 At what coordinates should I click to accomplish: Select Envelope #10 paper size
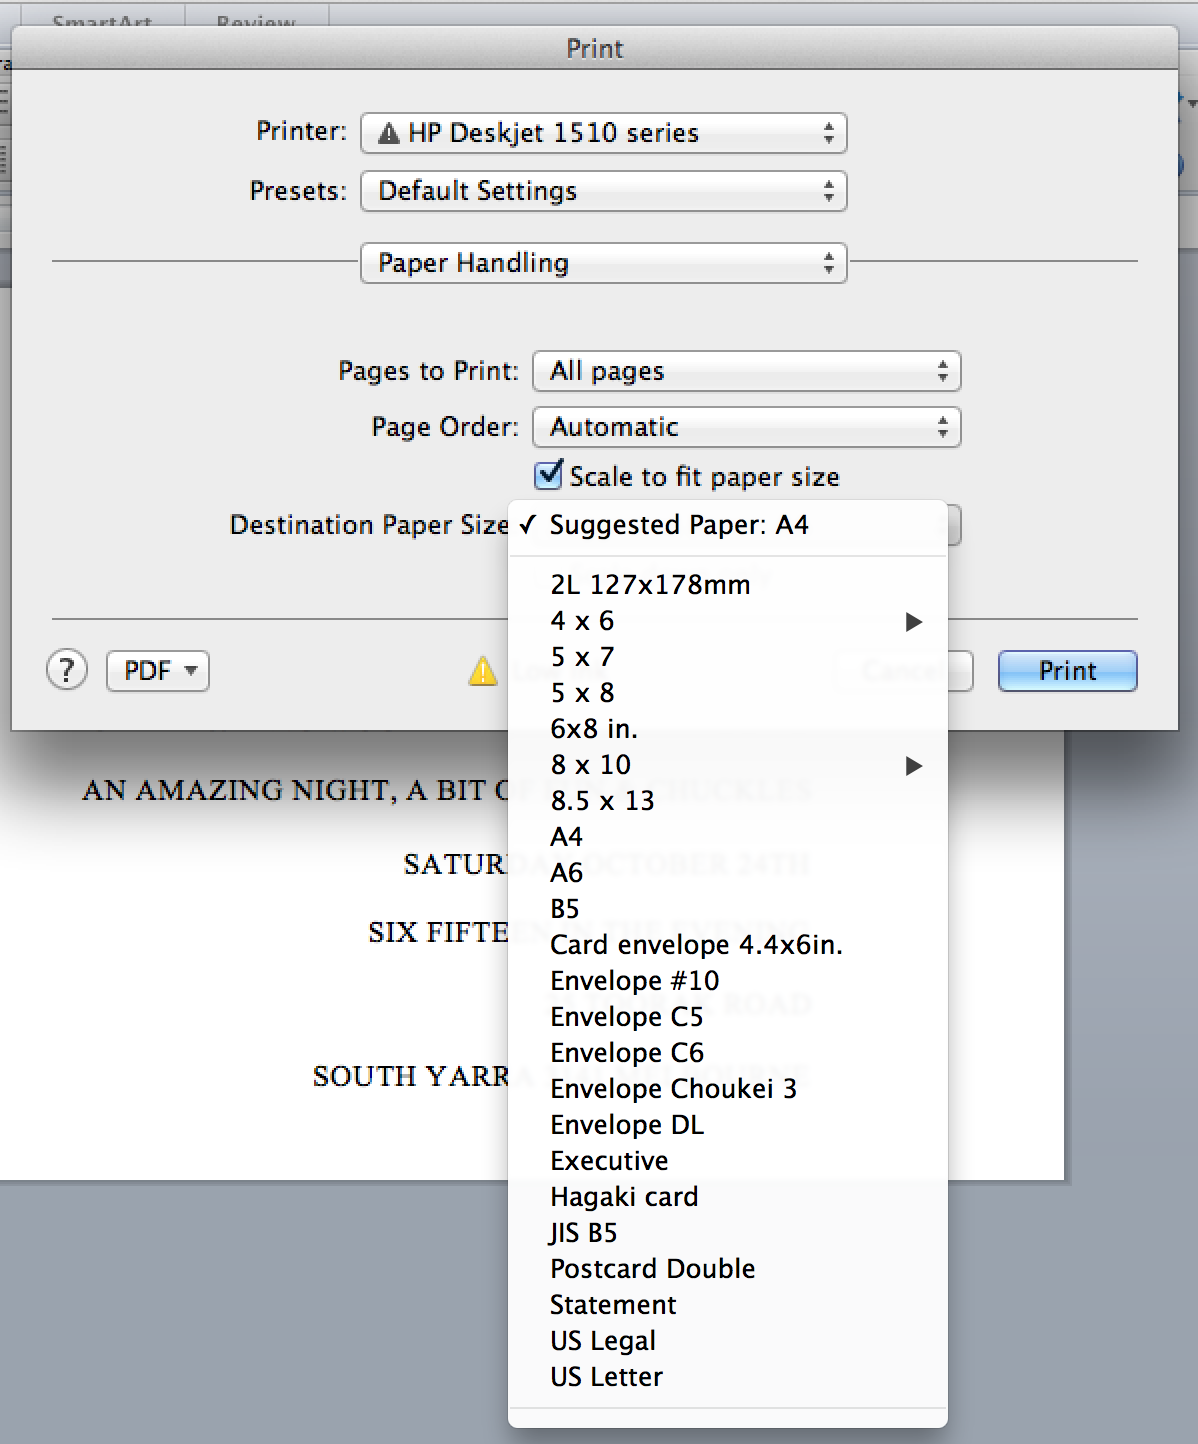(x=727, y=981)
